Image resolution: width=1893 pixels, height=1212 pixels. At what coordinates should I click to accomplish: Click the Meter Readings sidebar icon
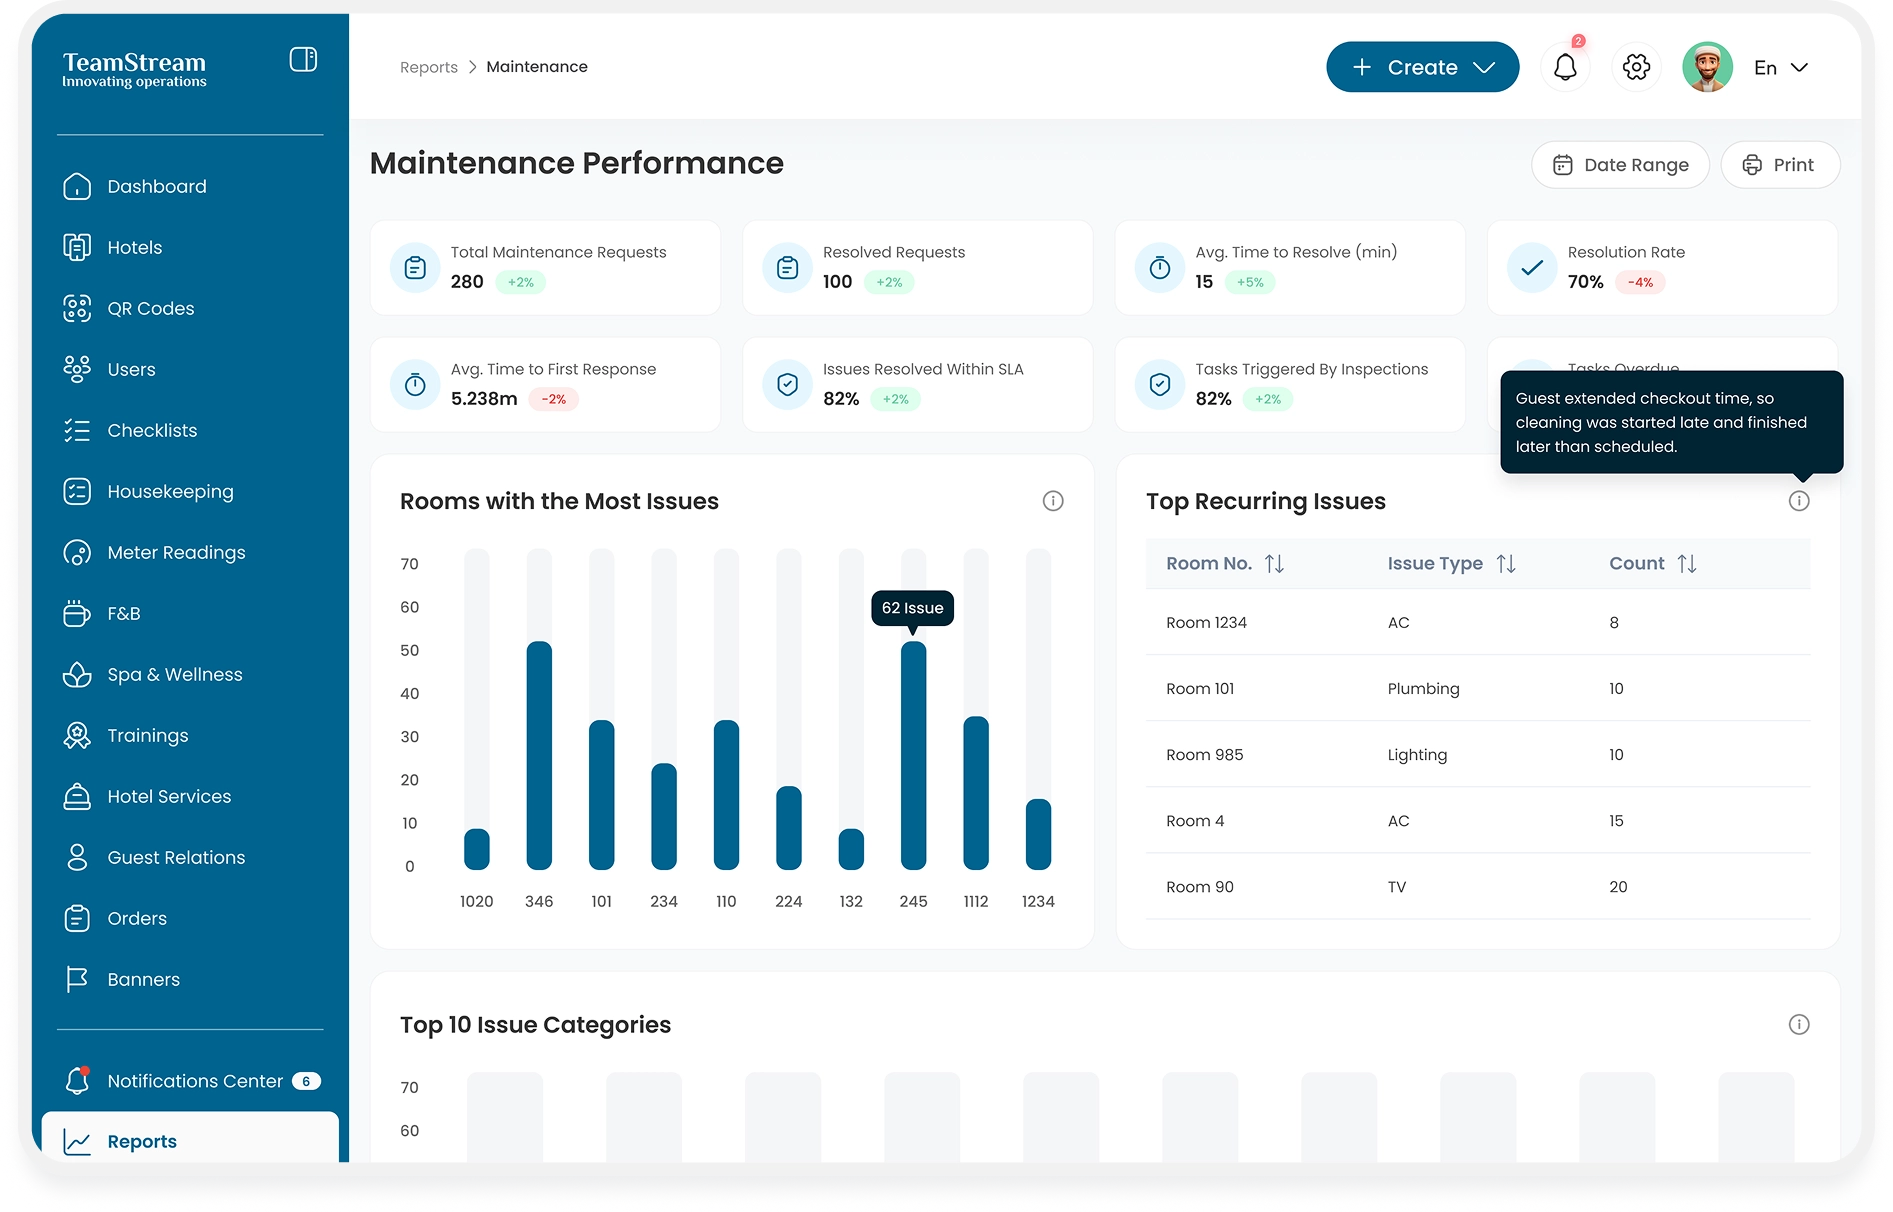[77, 553]
